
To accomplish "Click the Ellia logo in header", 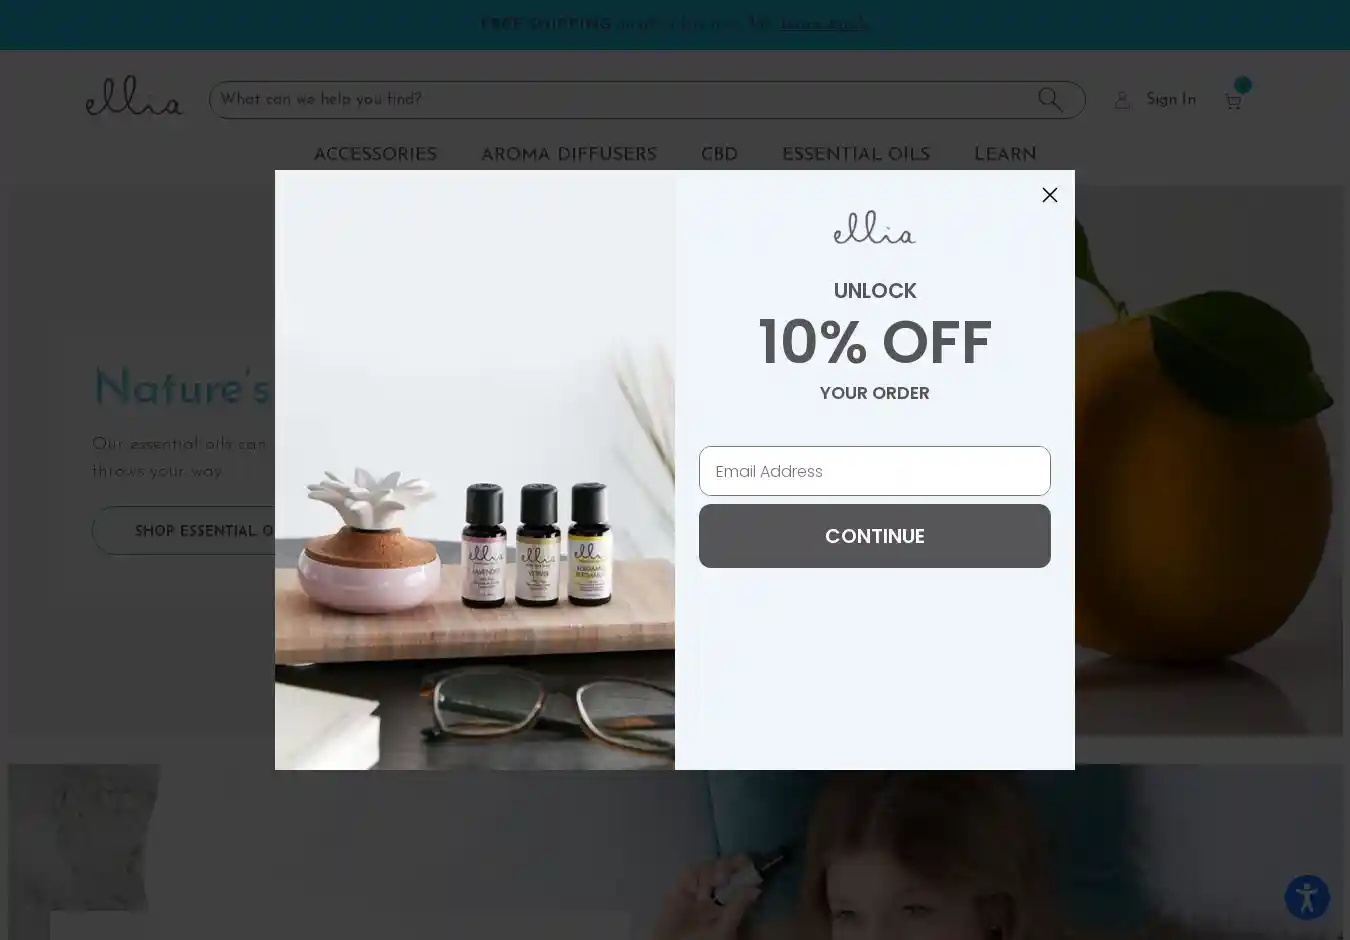I will tap(134, 96).
